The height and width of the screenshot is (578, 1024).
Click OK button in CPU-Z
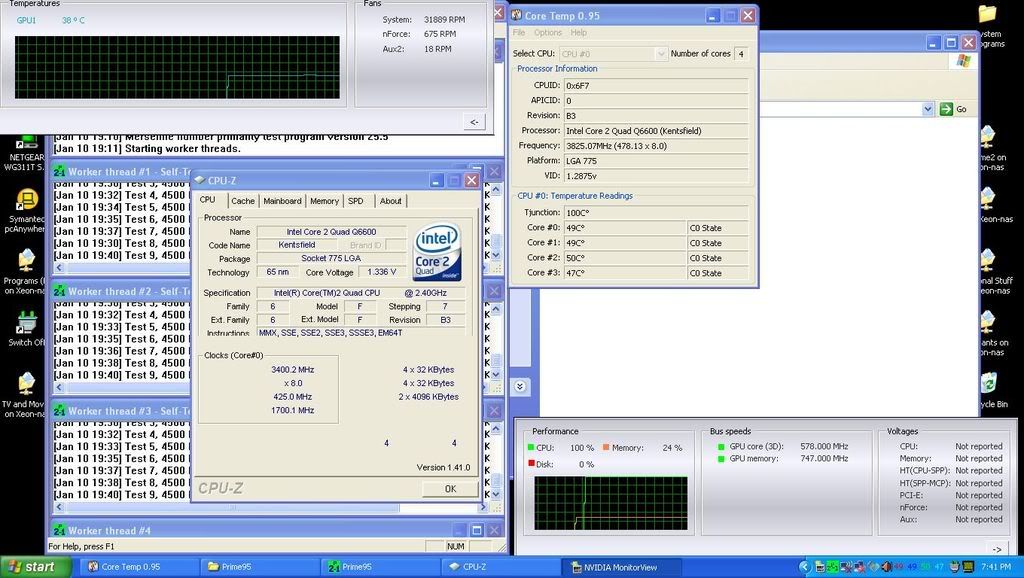pos(450,489)
